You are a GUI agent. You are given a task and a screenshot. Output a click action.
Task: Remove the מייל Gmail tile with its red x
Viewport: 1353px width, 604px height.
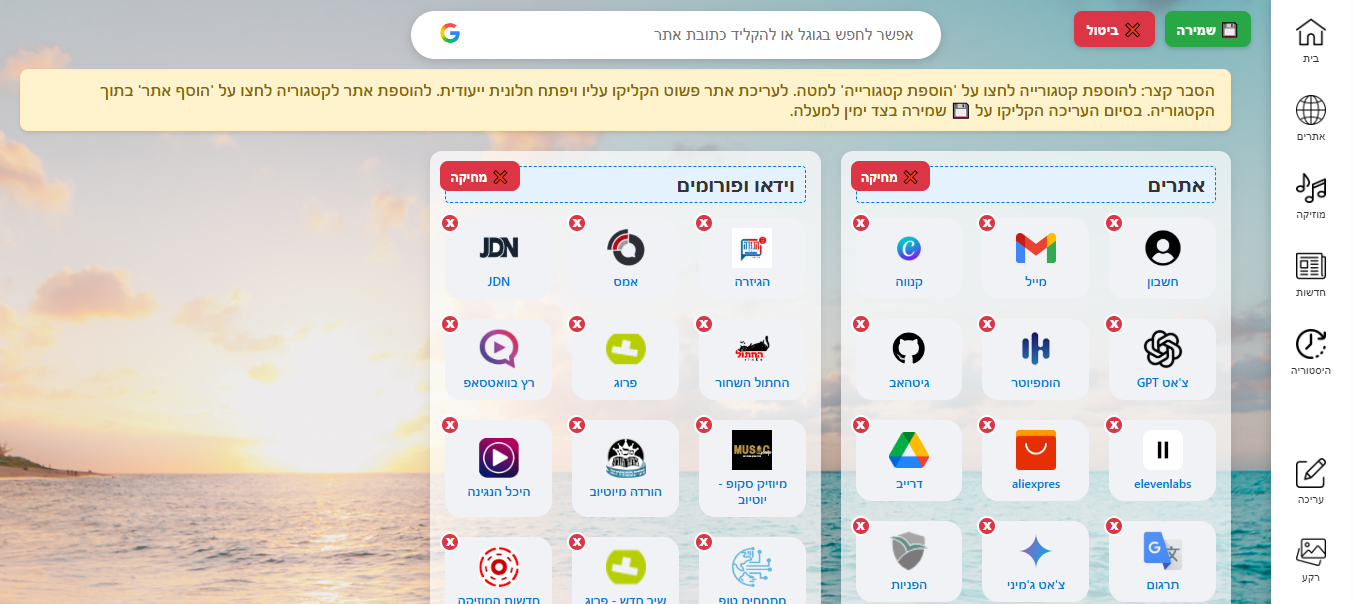point(987,223)
